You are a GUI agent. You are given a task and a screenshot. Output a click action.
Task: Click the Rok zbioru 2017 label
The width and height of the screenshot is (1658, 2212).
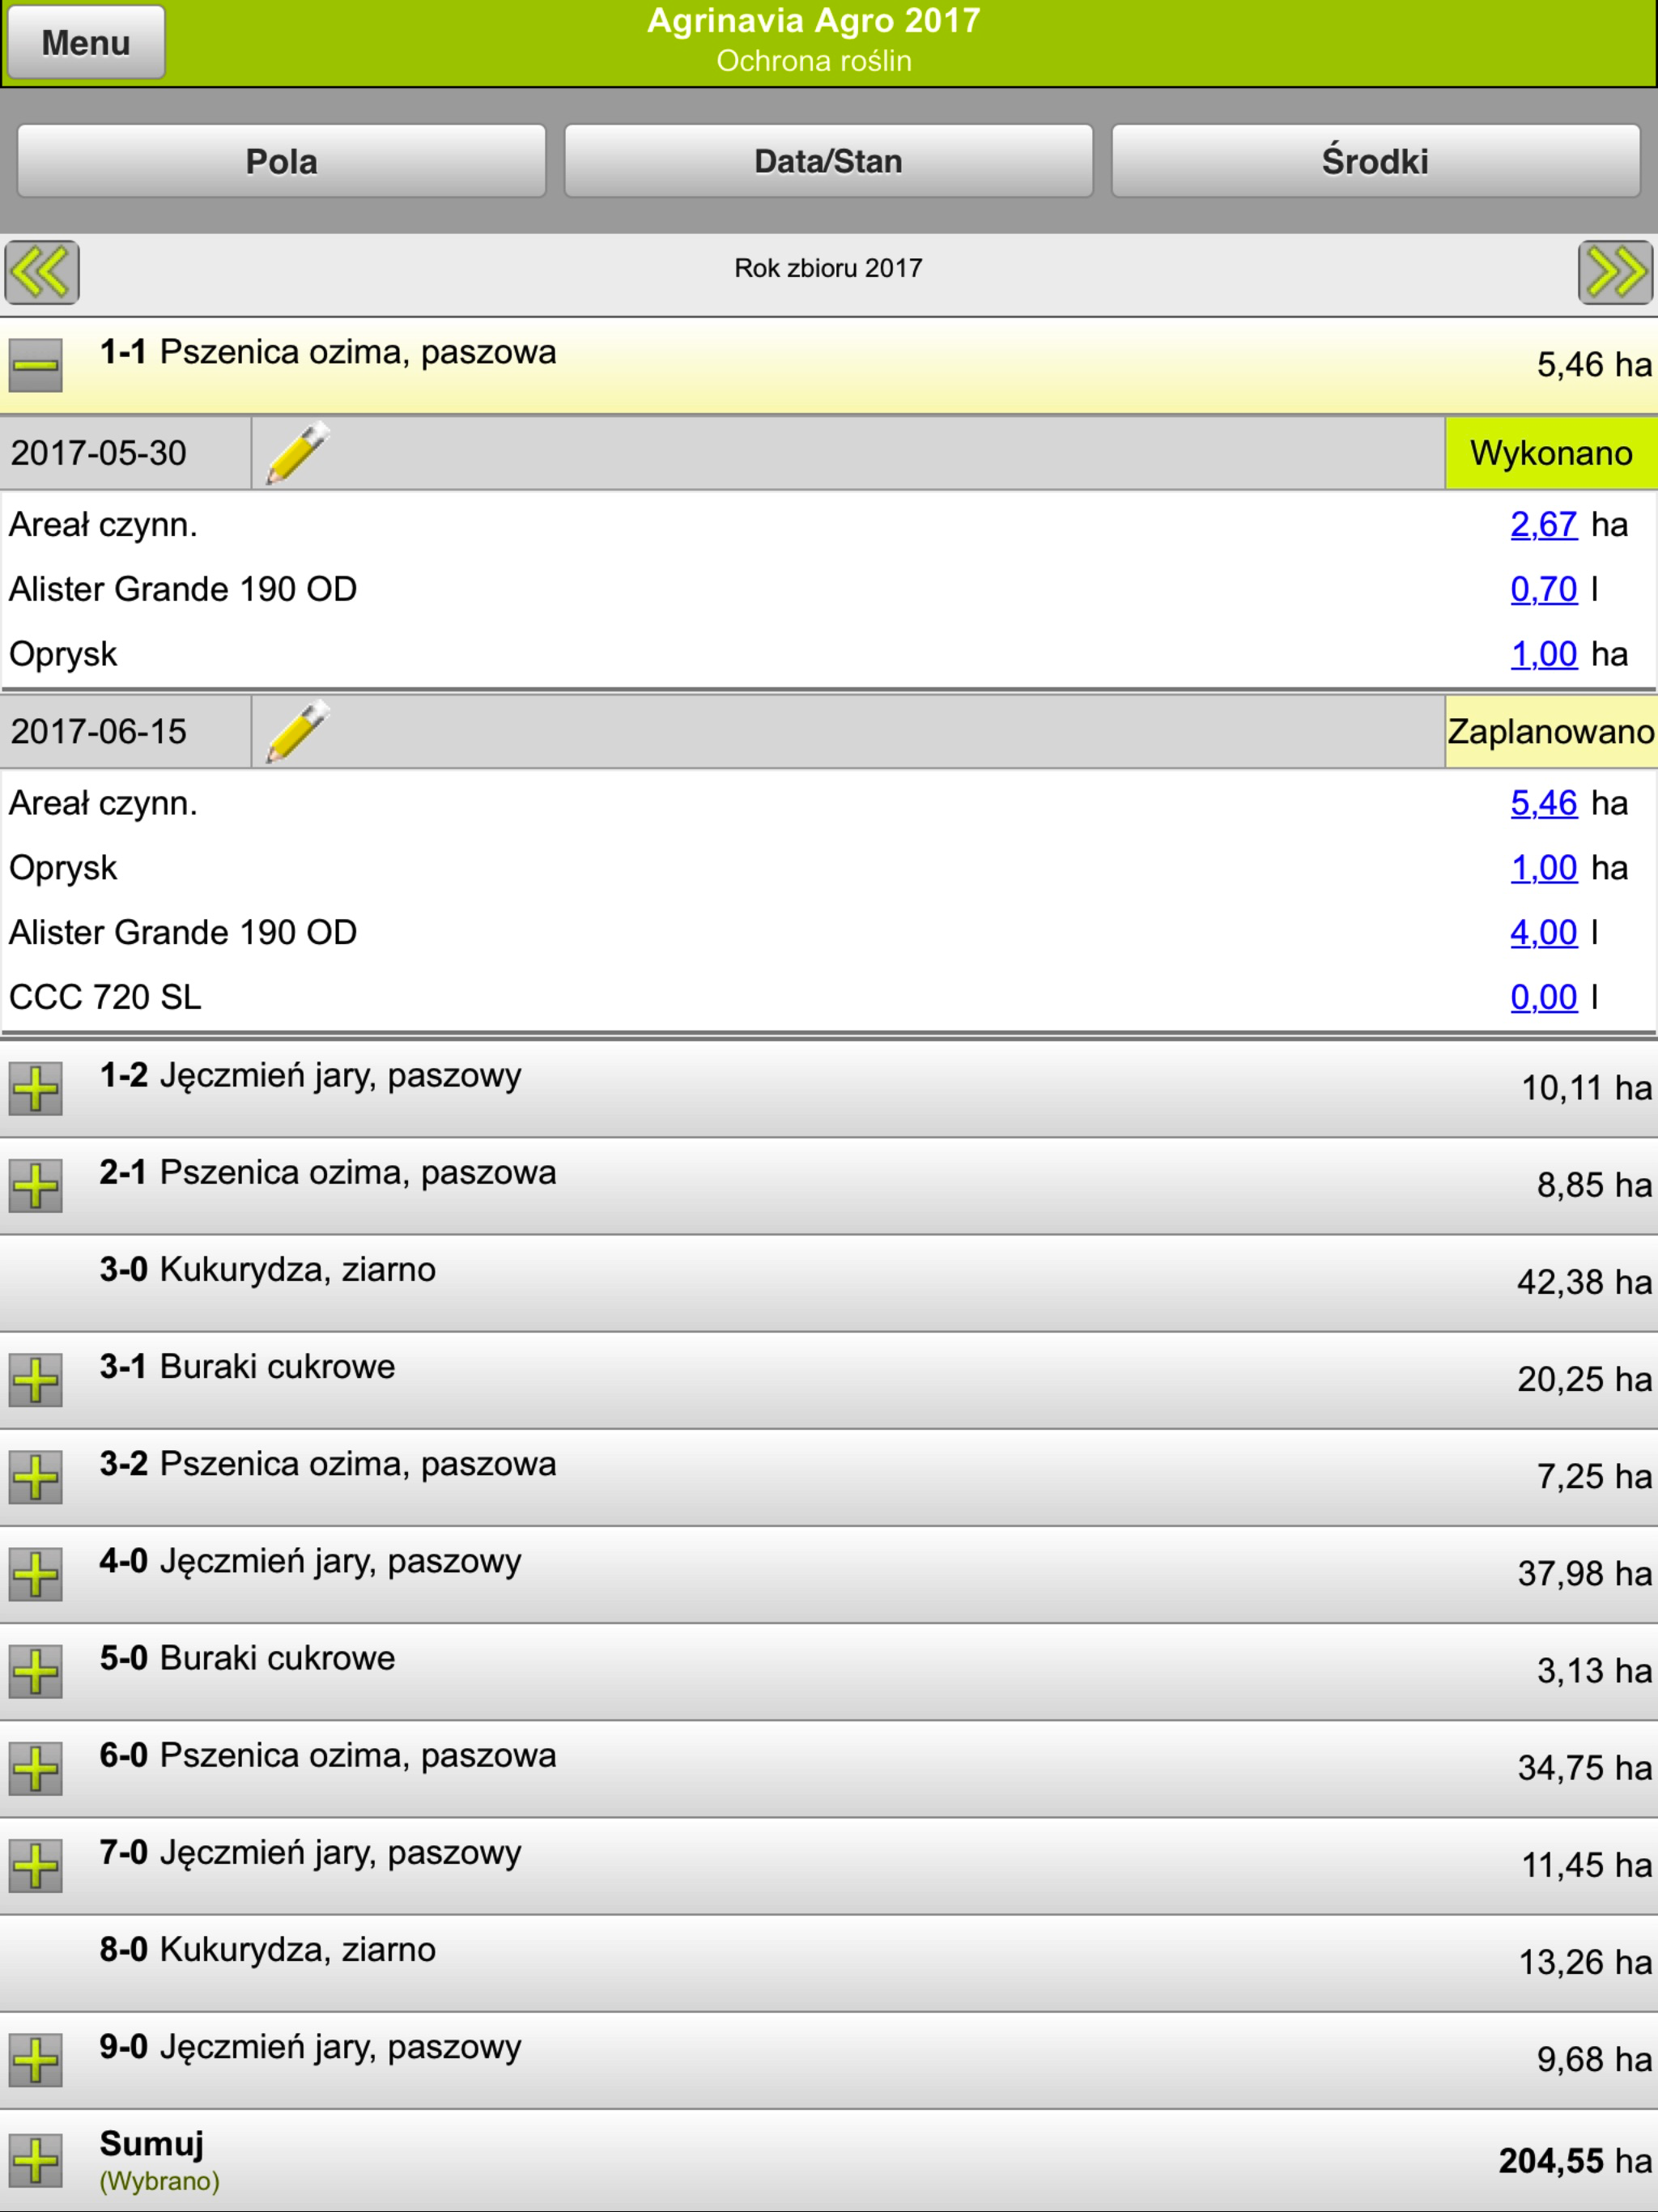(x=828, y=268)
